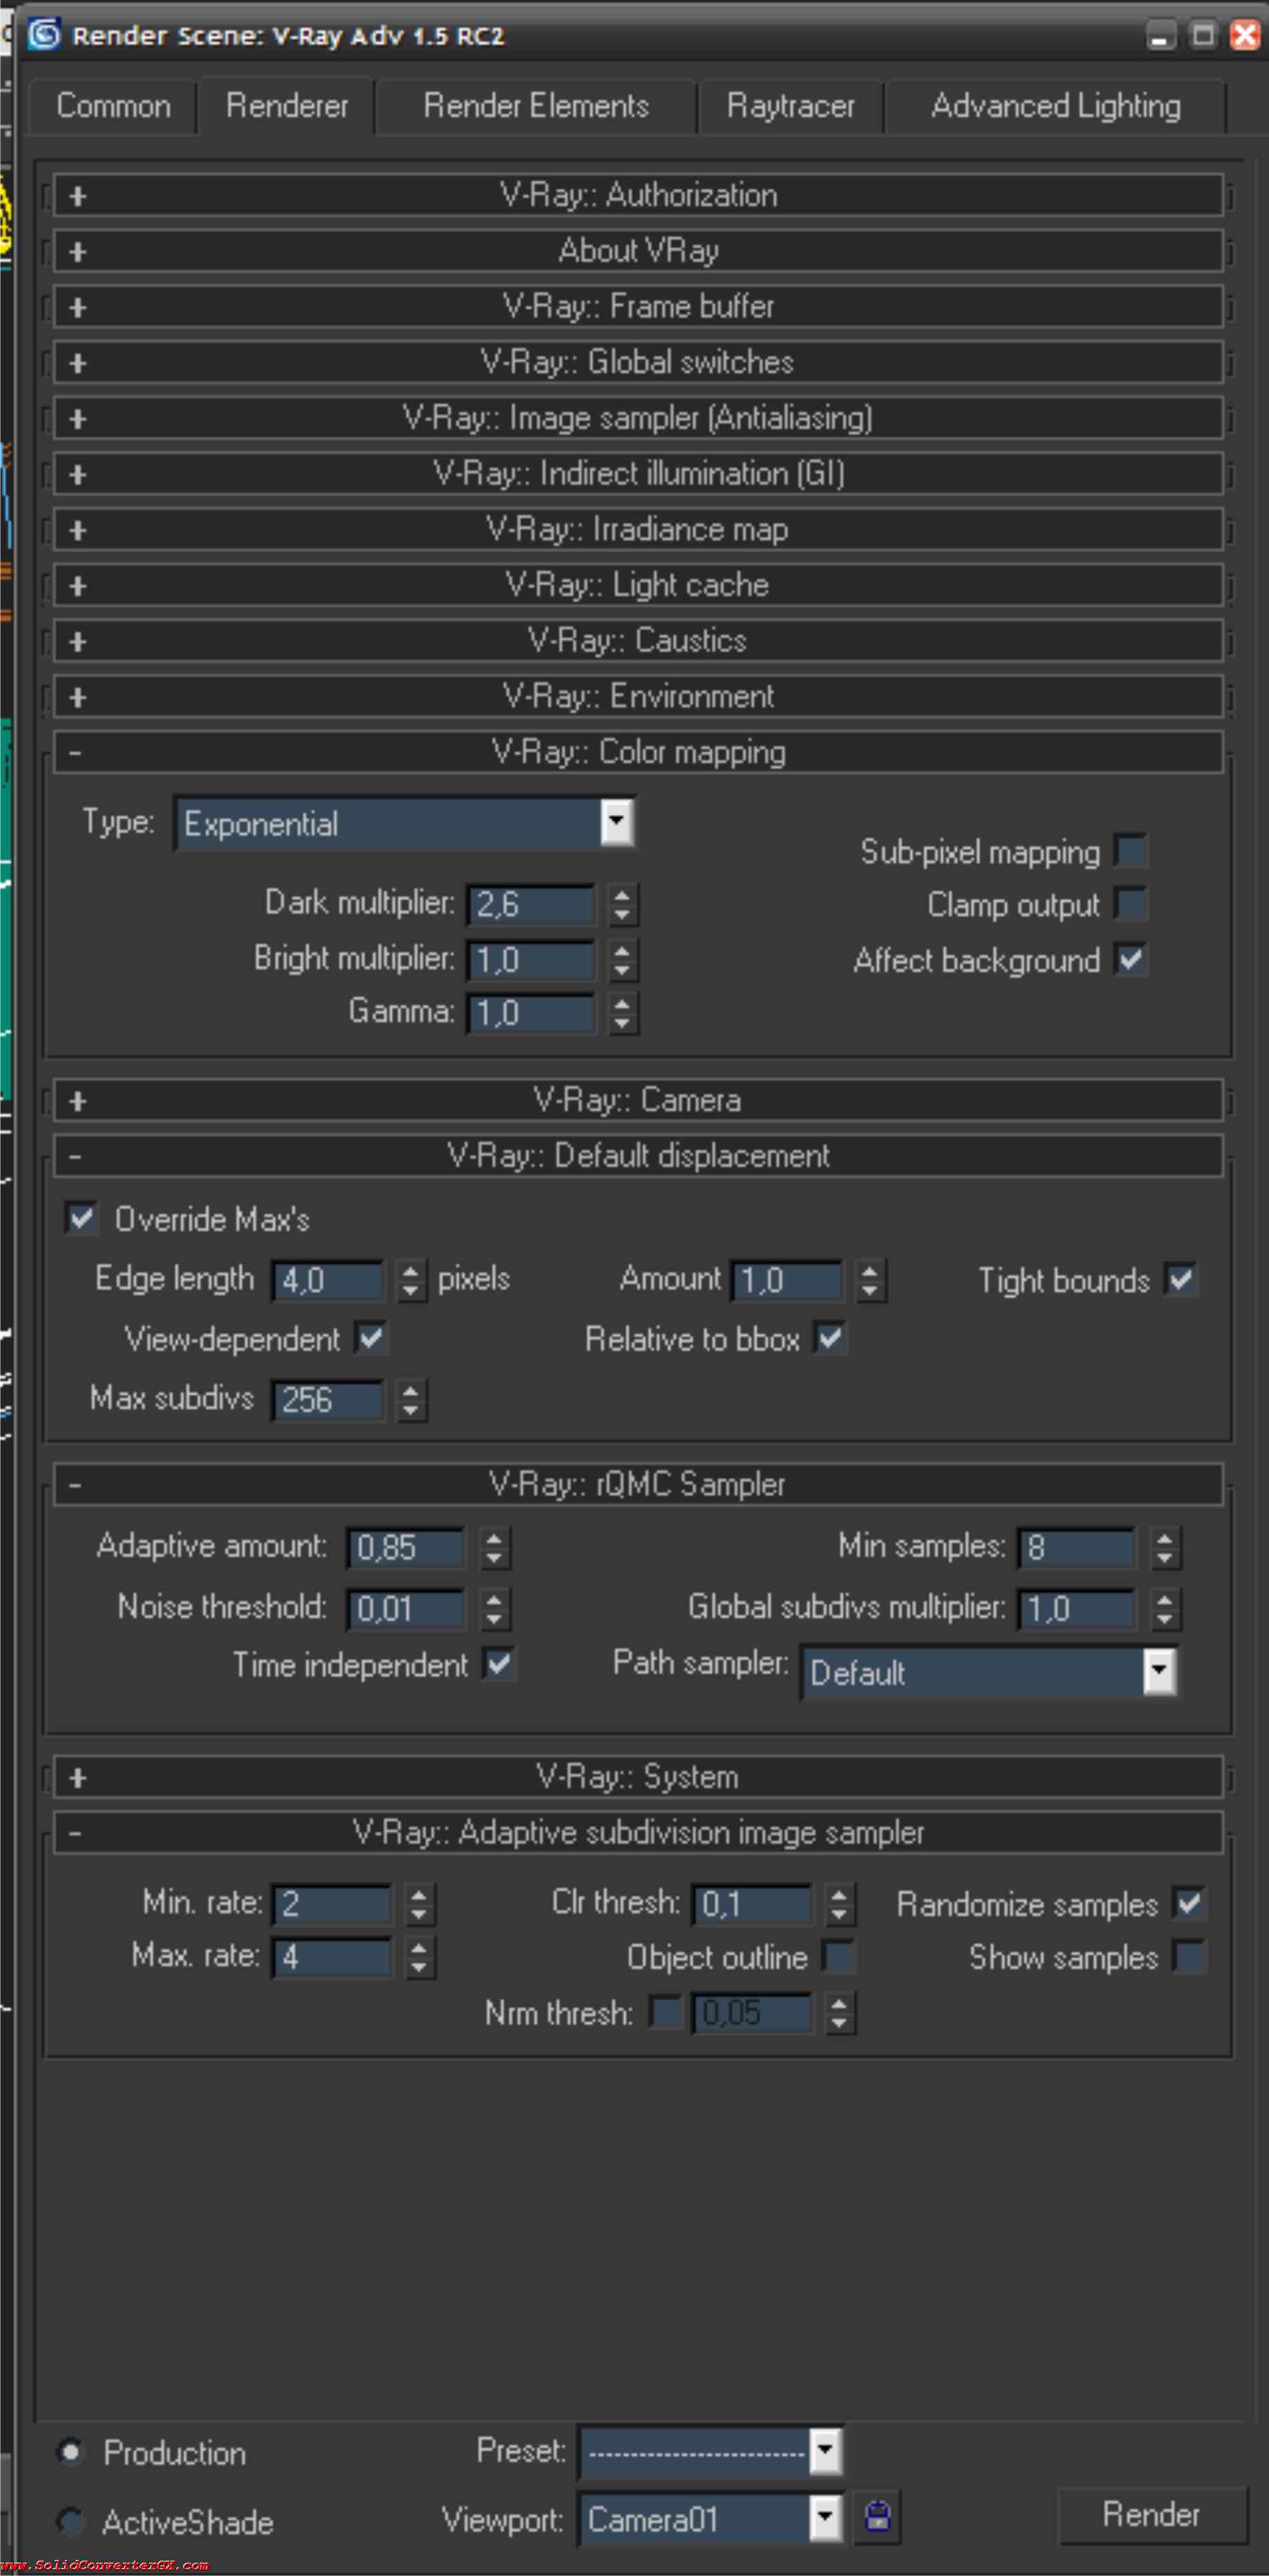Click Dark multiplier spinner arrows

click(x=622, y=905)
